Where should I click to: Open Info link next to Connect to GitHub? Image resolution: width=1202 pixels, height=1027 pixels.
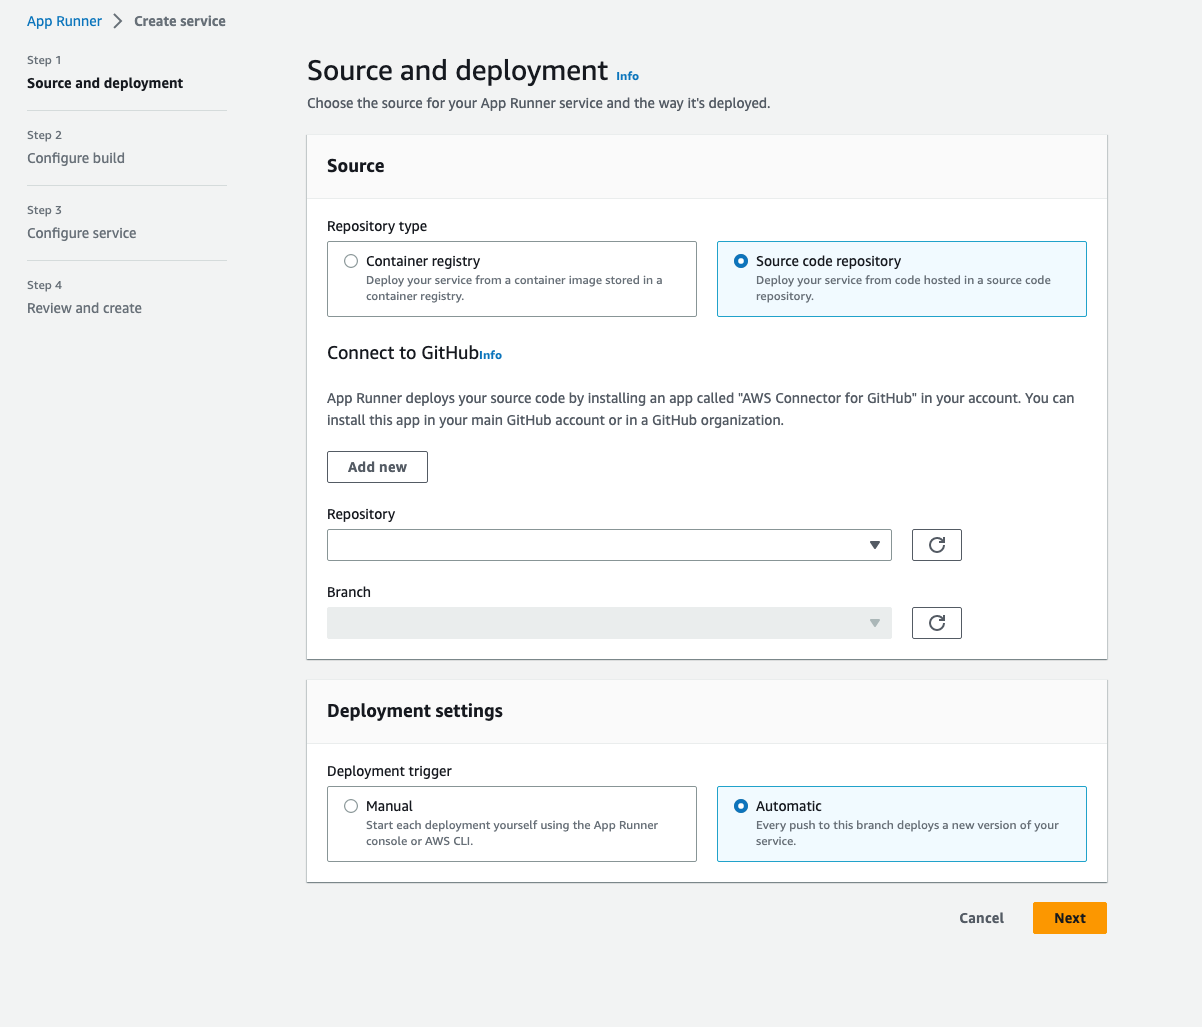491,354
